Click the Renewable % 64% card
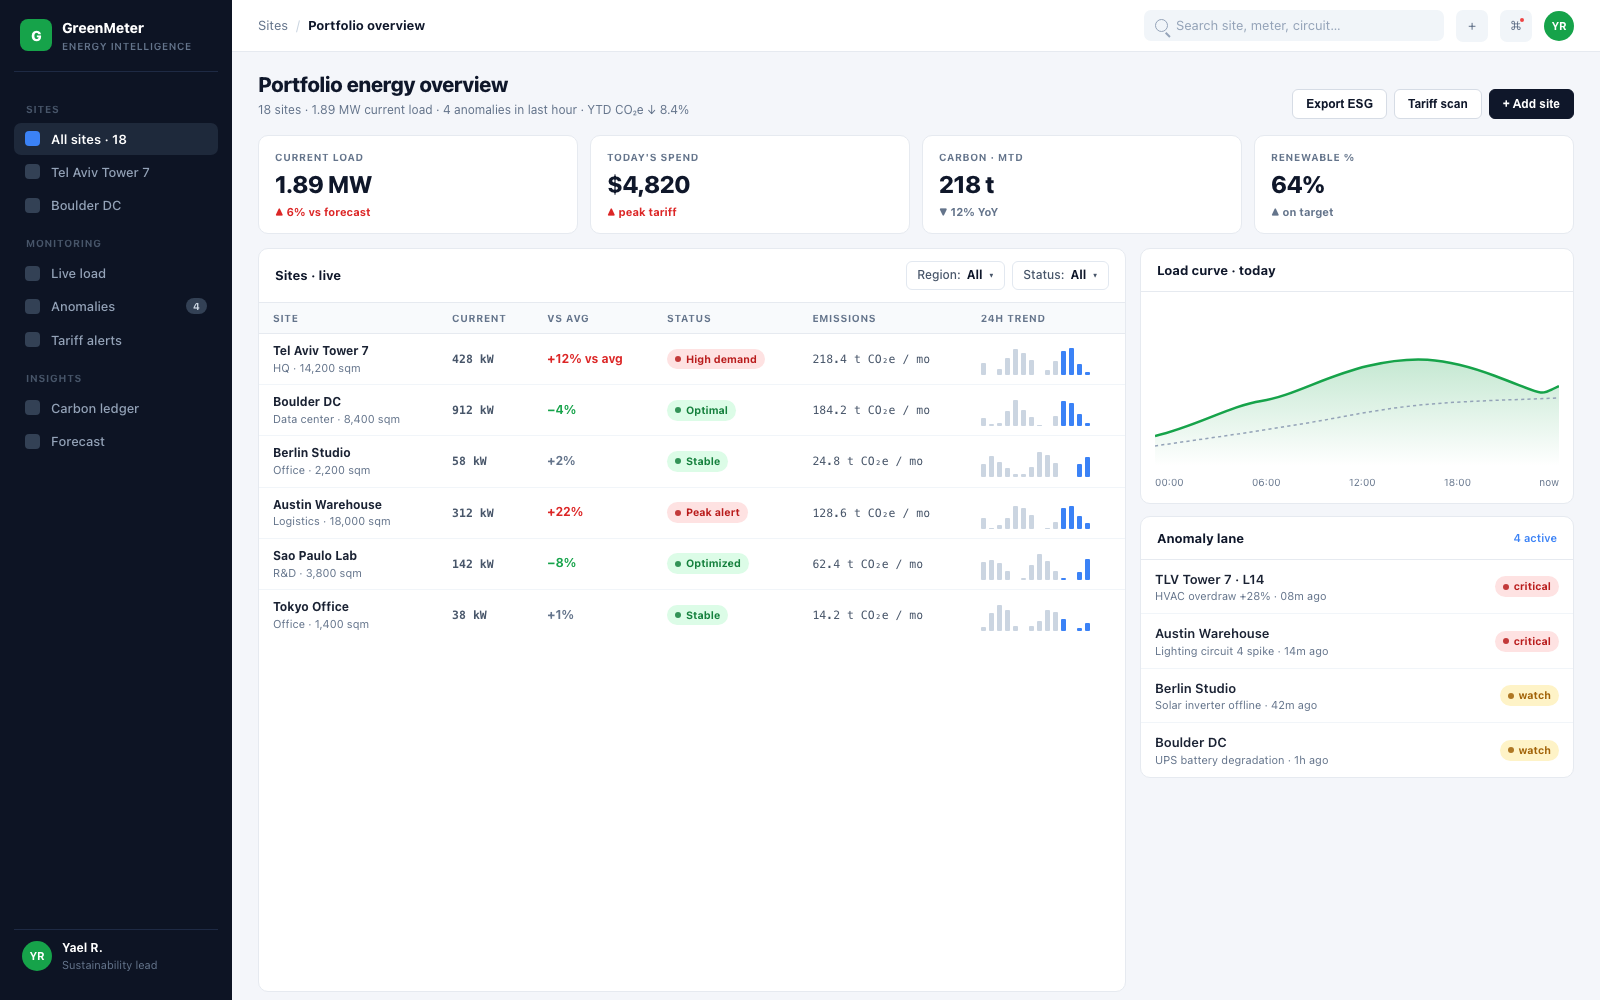Image resolution: width=1600 pixels, height=1000 pixels. pos(1414,185)
